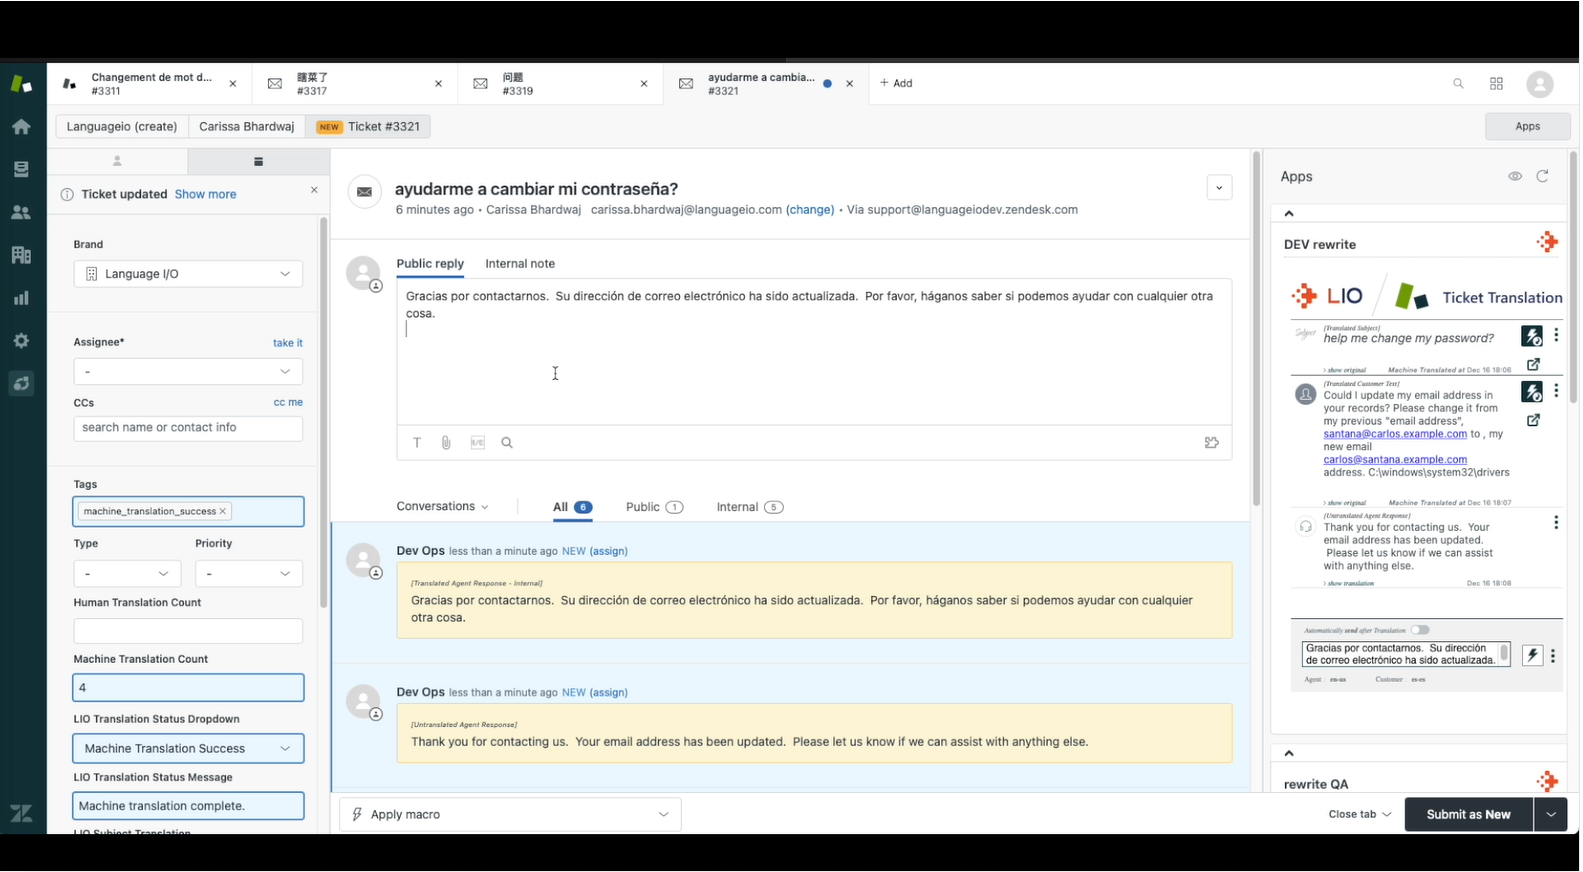This screenshot has width=1583, height=872.
Task: Switch to ticket tab #3317
Action: point(356,84)
